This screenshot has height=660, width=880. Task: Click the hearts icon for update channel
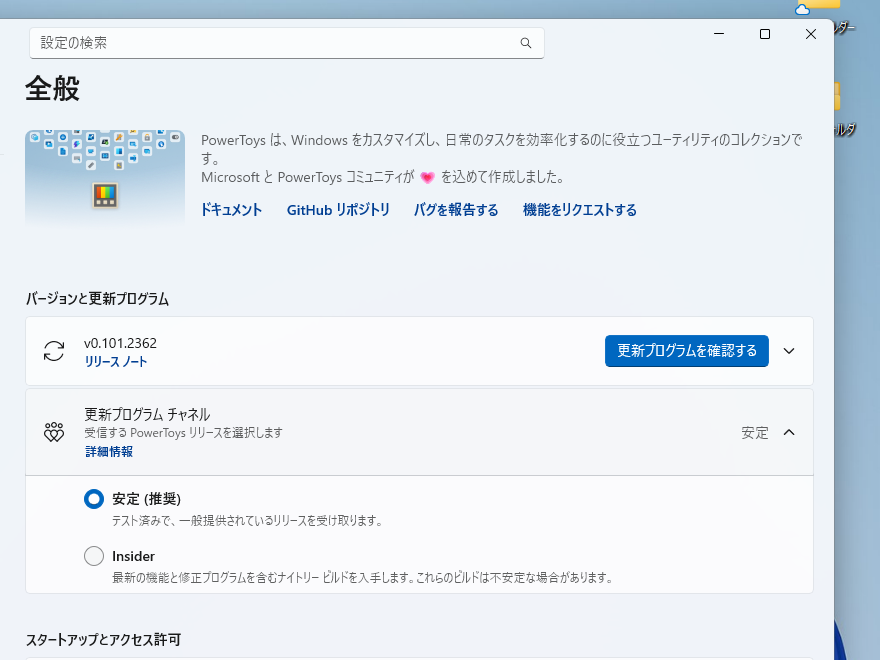pyautogui.click(x=54, y=432)
